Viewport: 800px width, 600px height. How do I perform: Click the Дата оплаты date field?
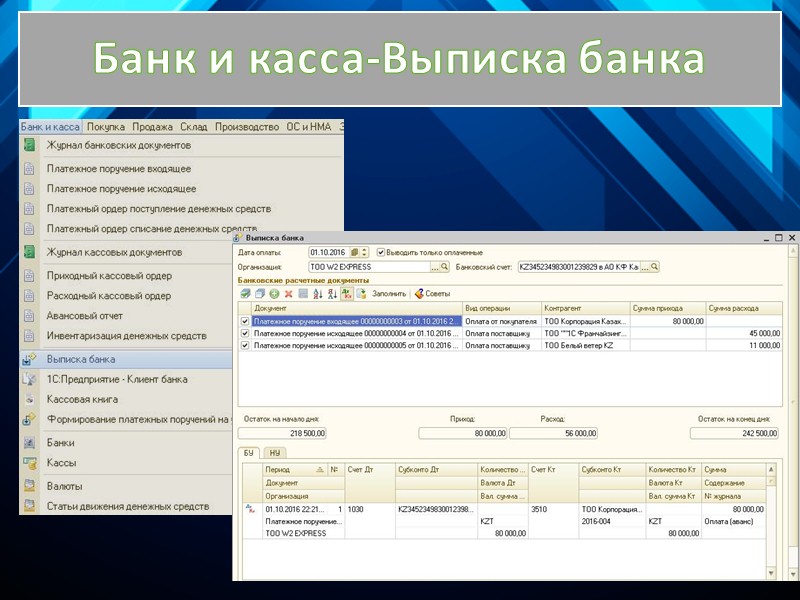[x=329, y=253]
